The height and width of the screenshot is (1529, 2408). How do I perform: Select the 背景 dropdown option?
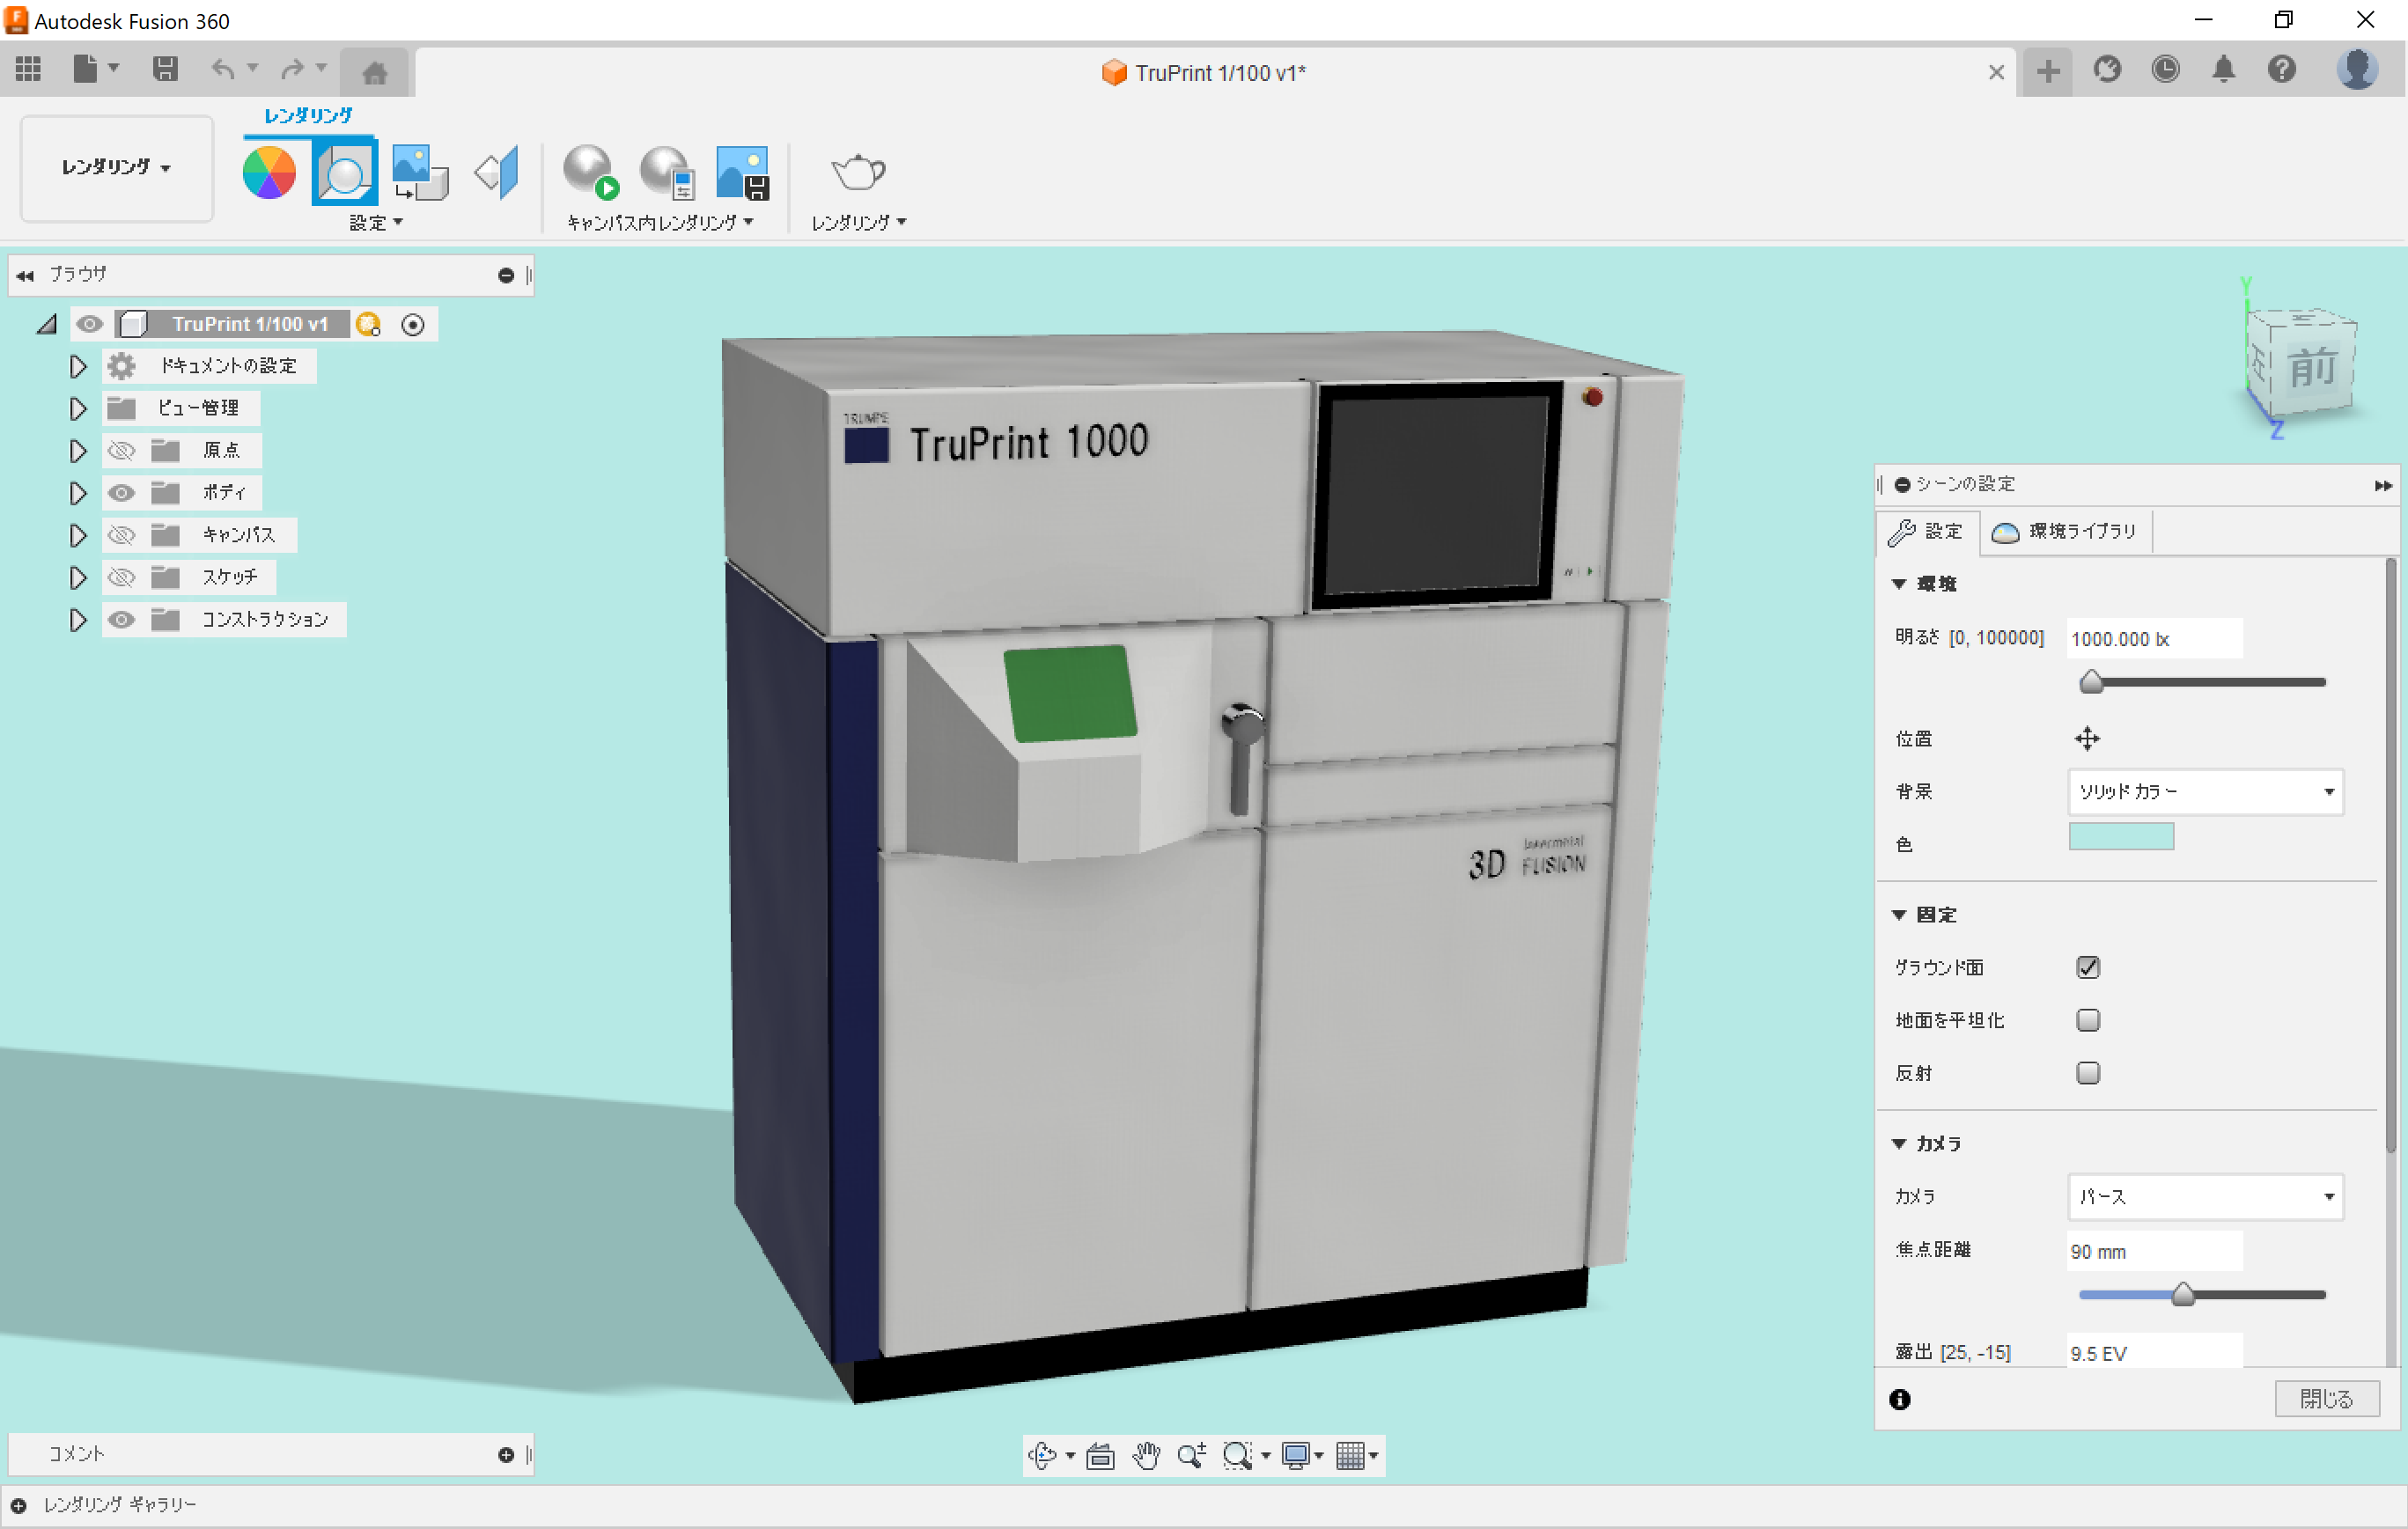click(x=2199, y=791)
